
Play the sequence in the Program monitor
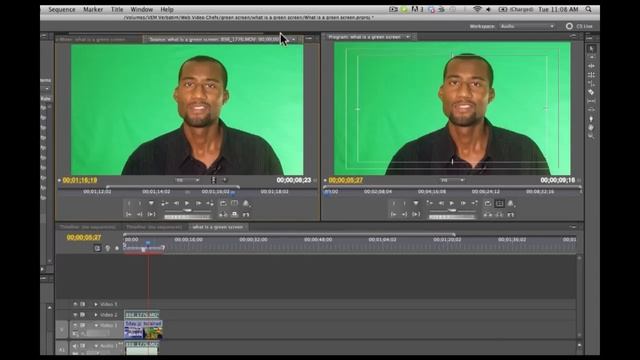[452, 203]
